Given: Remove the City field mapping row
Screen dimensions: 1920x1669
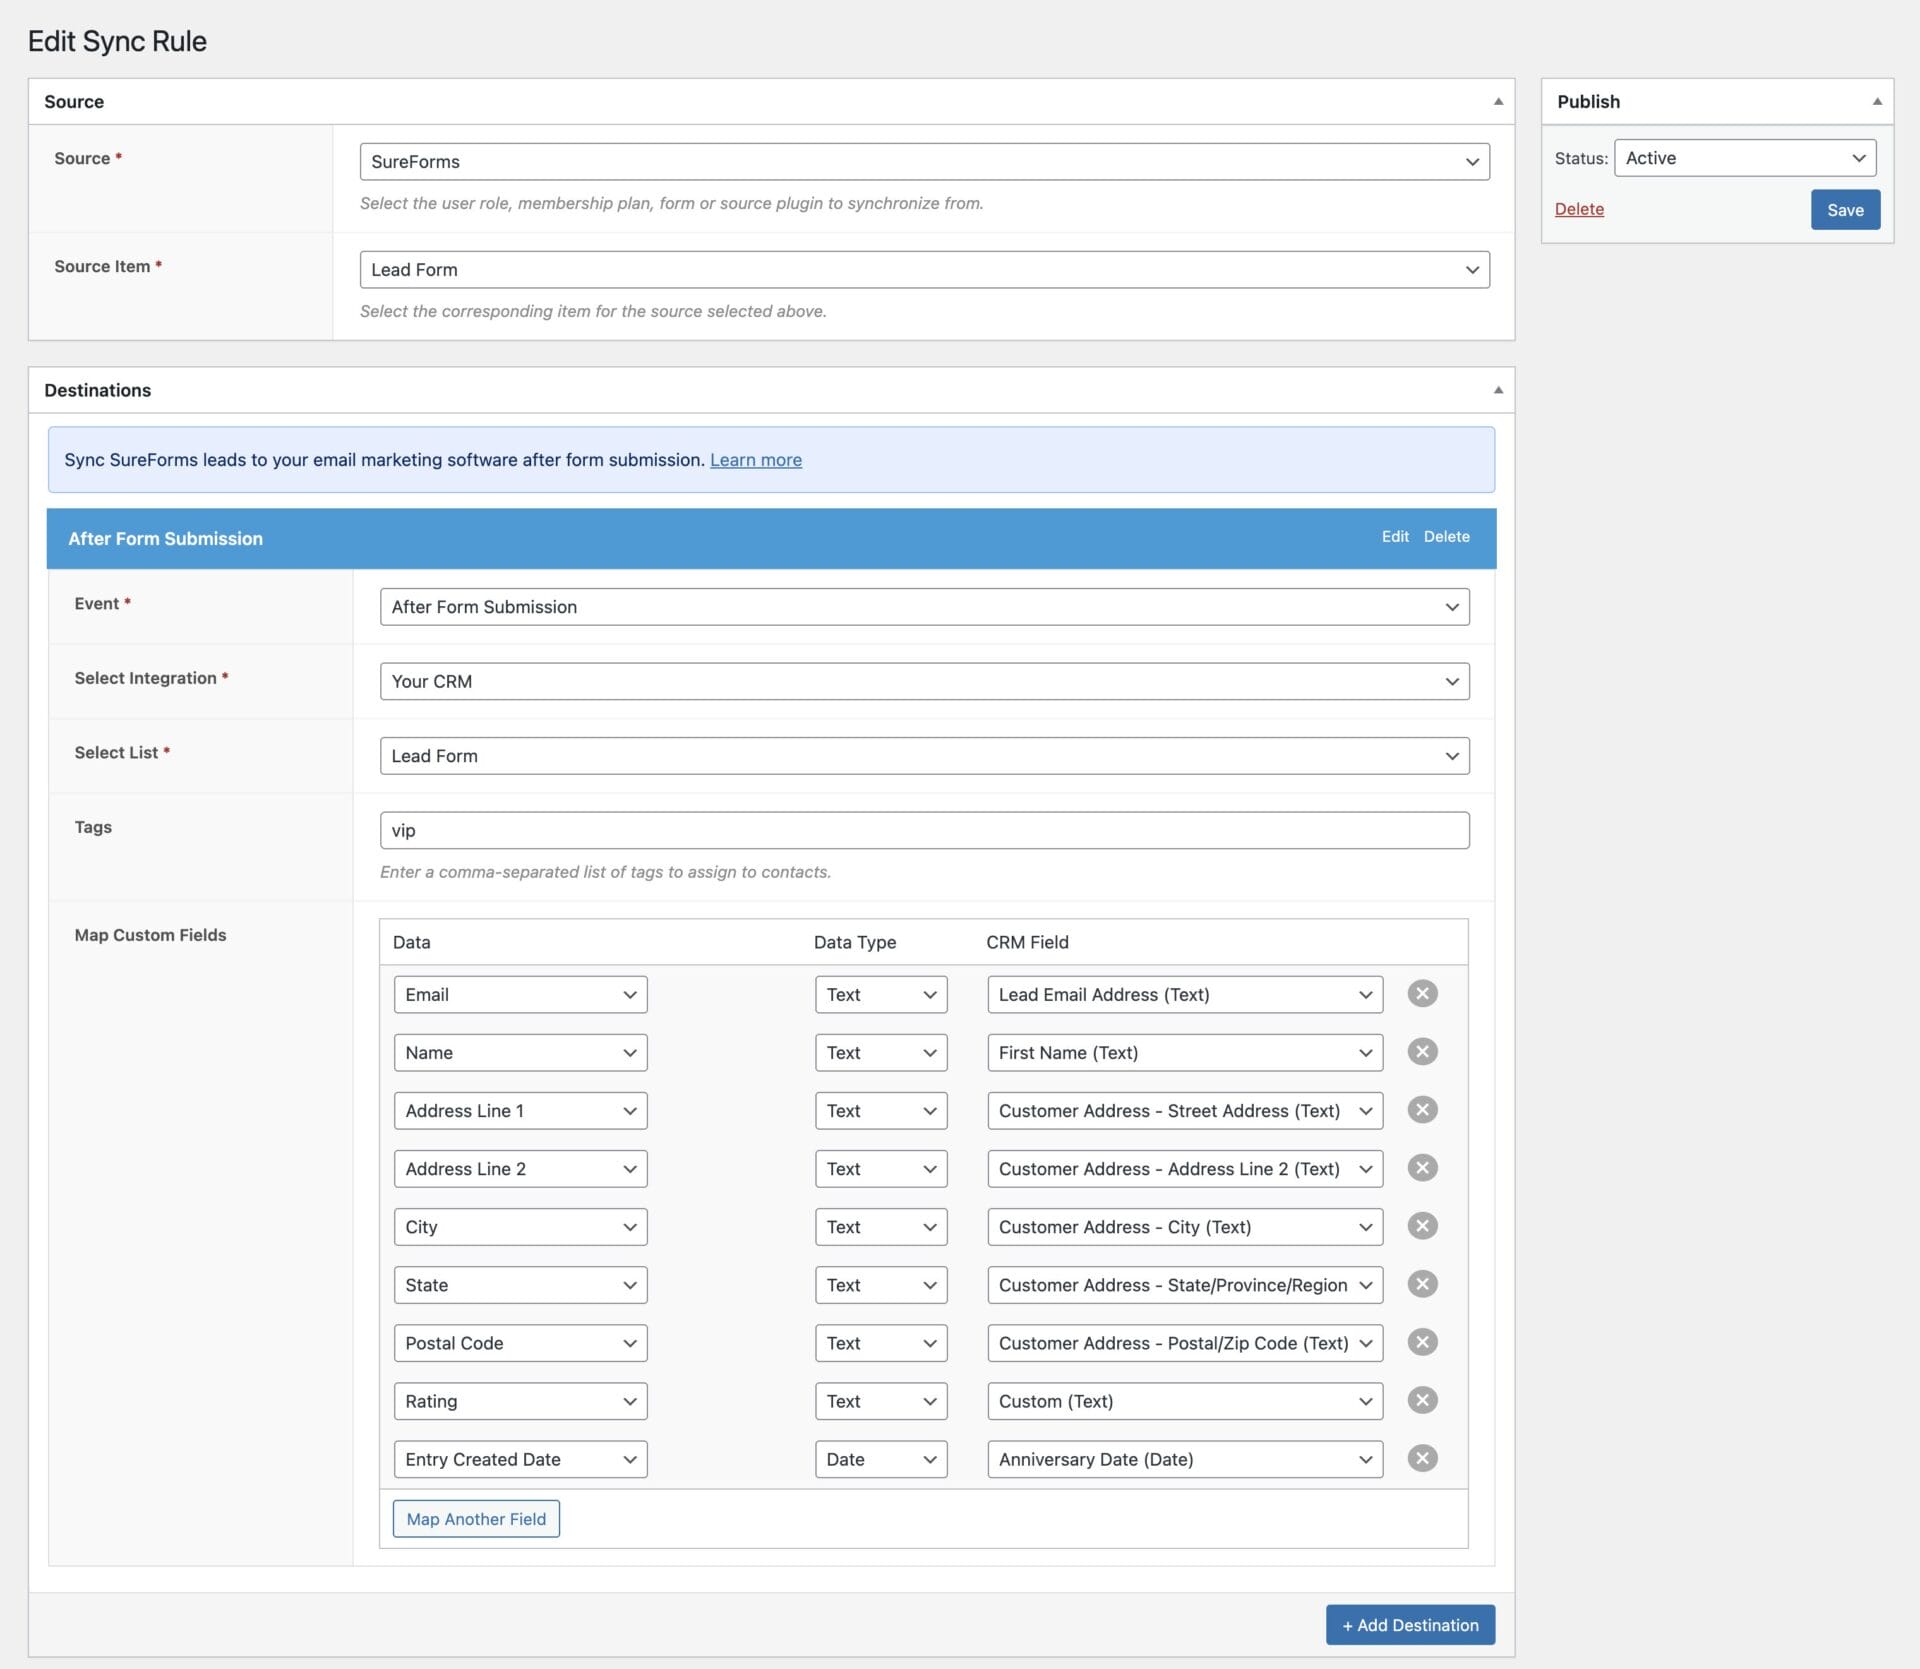Looking at the screenshot, I should pos(1422,1226).
